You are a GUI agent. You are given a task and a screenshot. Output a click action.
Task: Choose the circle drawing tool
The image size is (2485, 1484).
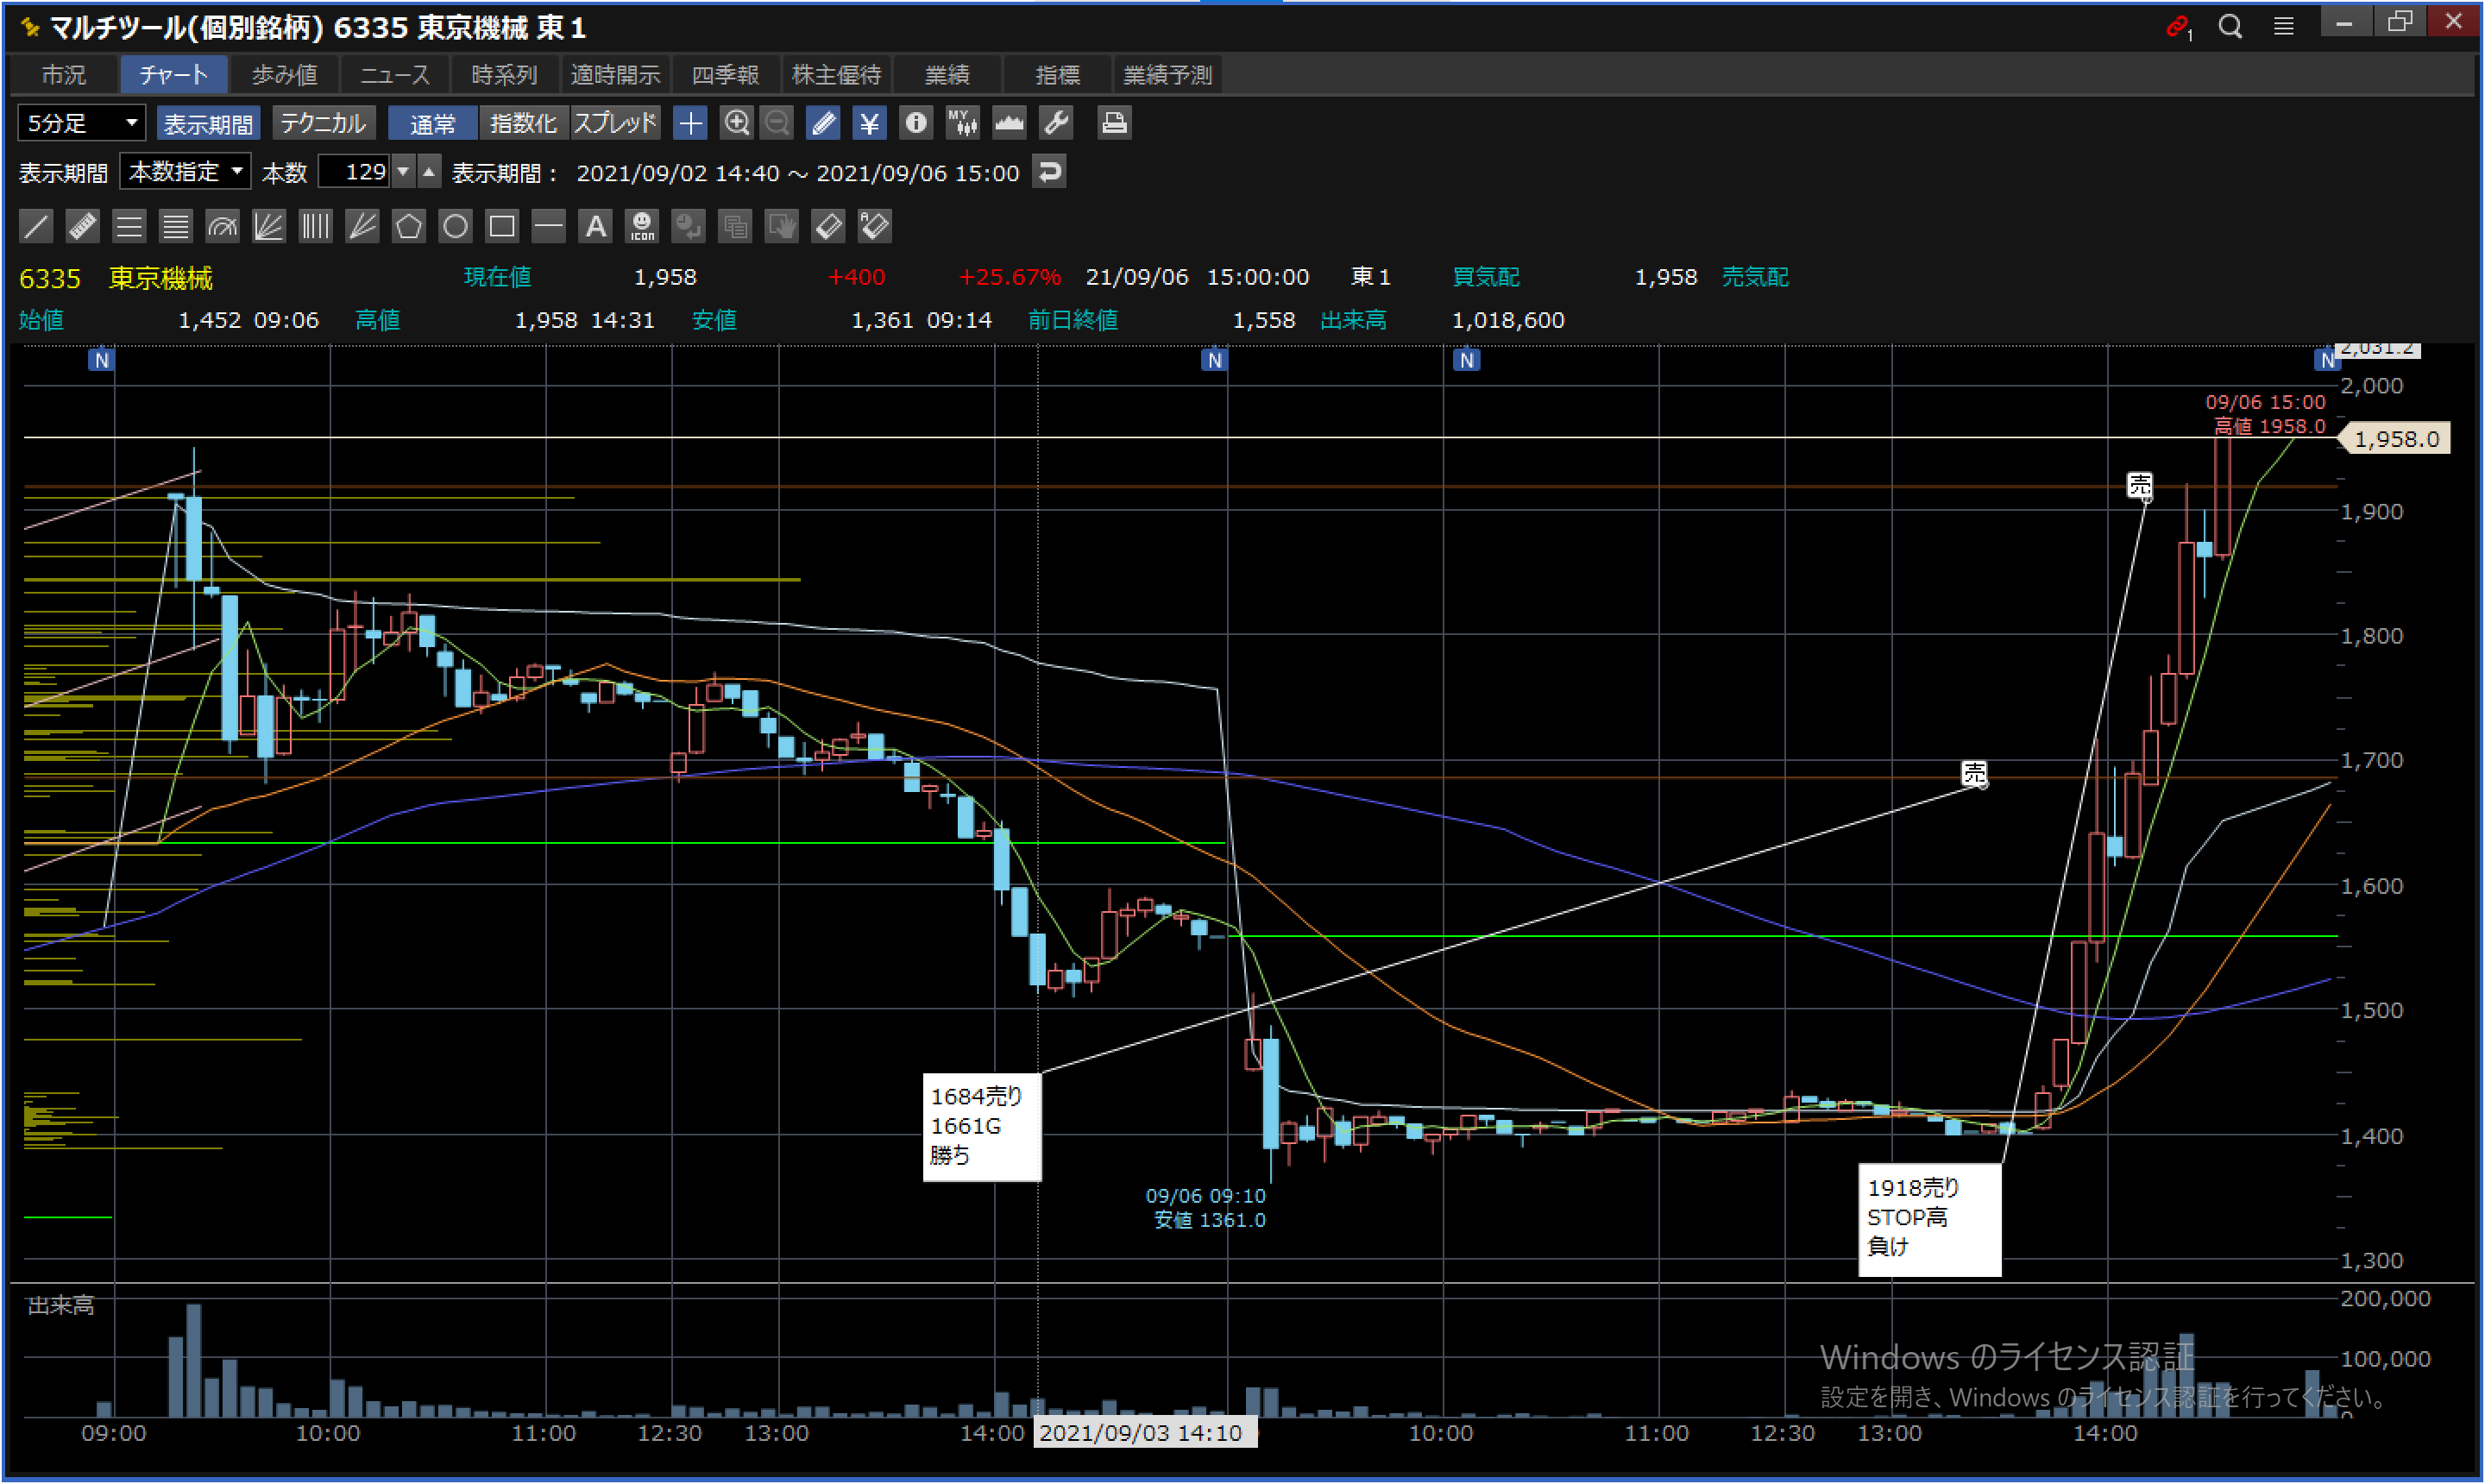(x=455, y=226)
